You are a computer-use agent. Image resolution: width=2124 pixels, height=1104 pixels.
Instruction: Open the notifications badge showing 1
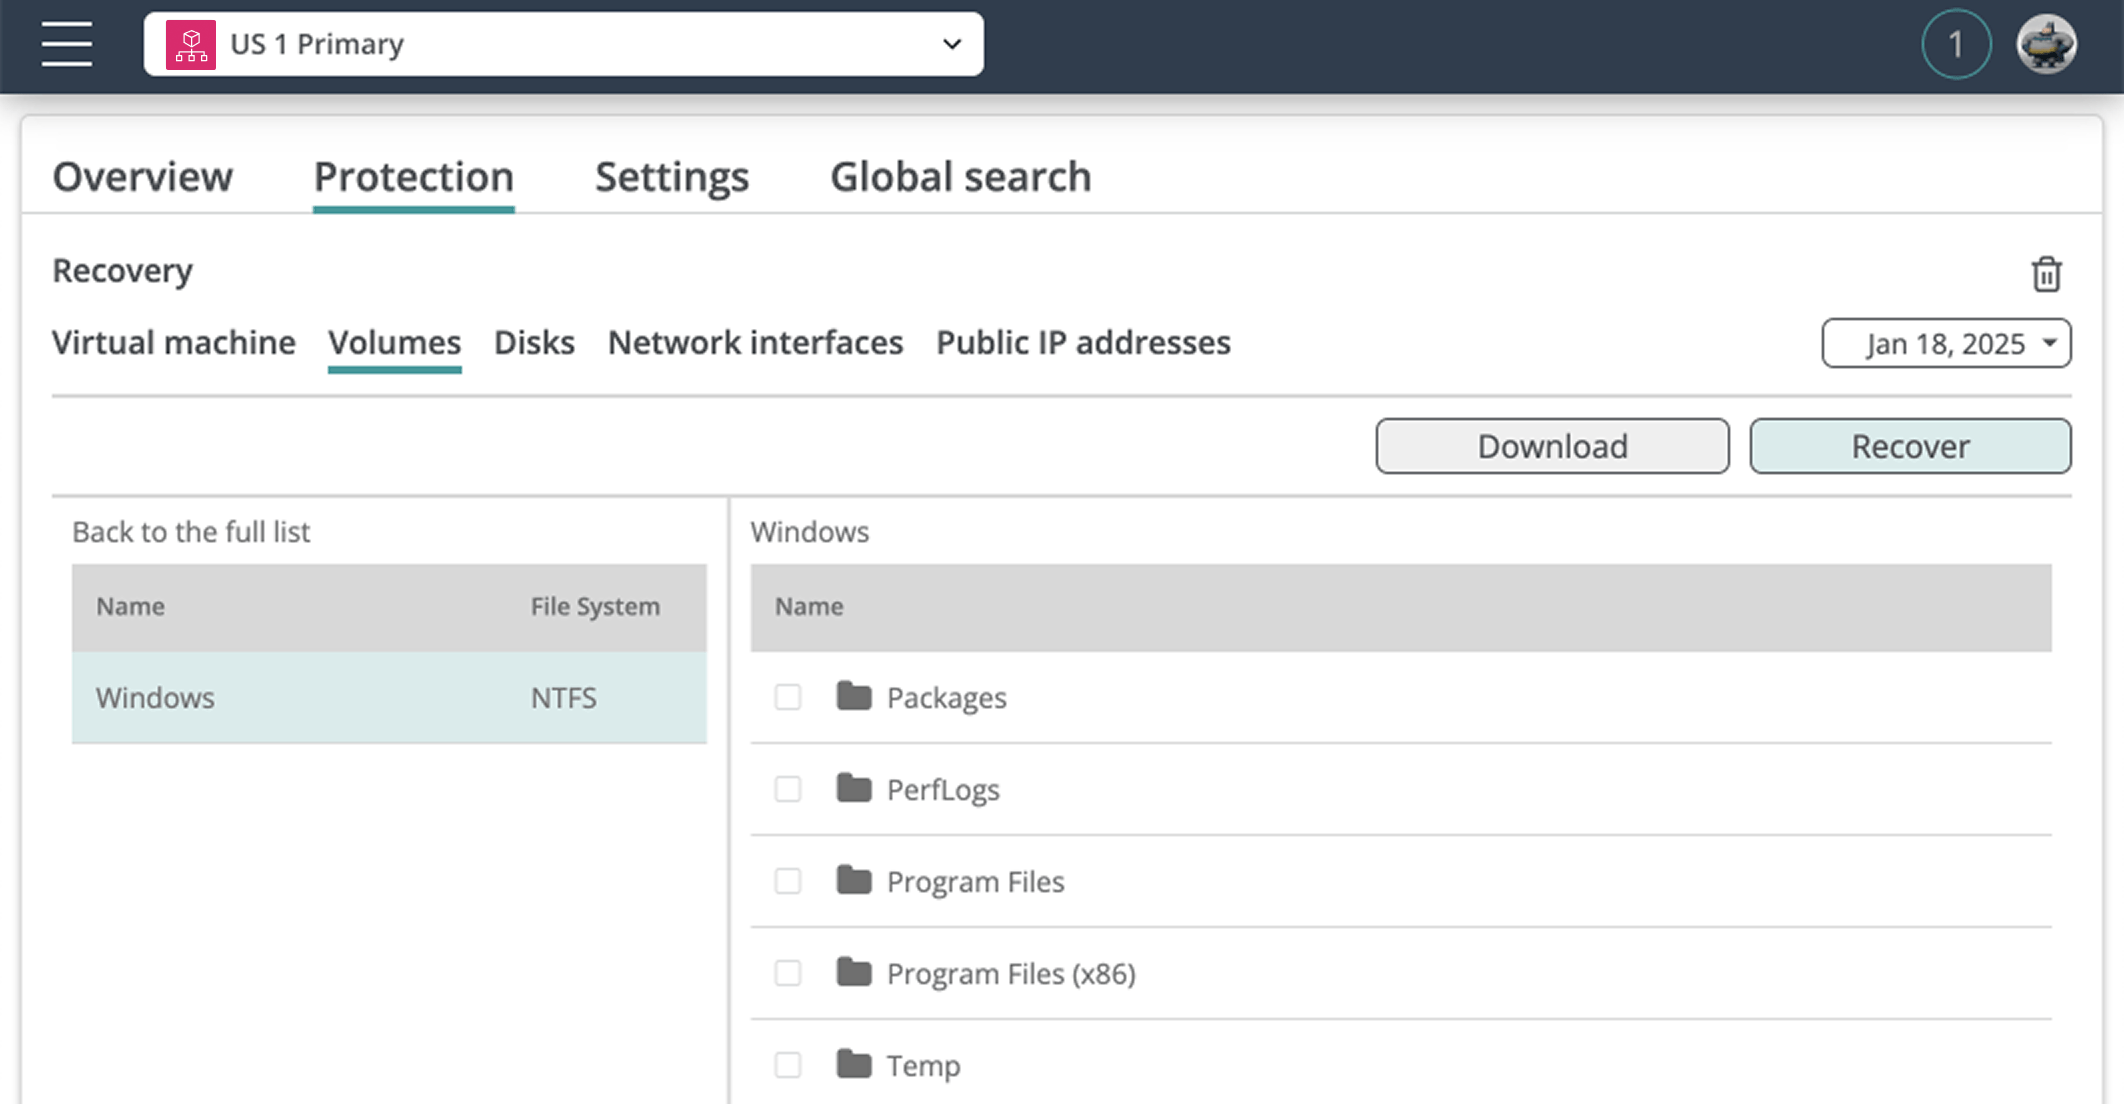[1955, 45]
